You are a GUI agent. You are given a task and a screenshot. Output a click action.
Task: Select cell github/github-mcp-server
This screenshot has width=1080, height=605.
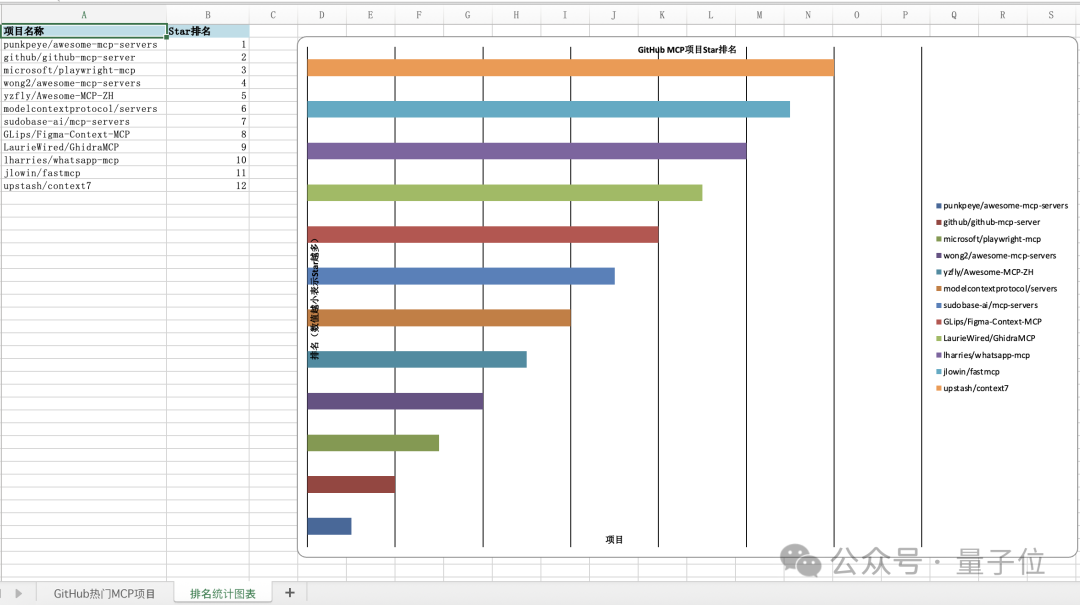tap(83, 57)
